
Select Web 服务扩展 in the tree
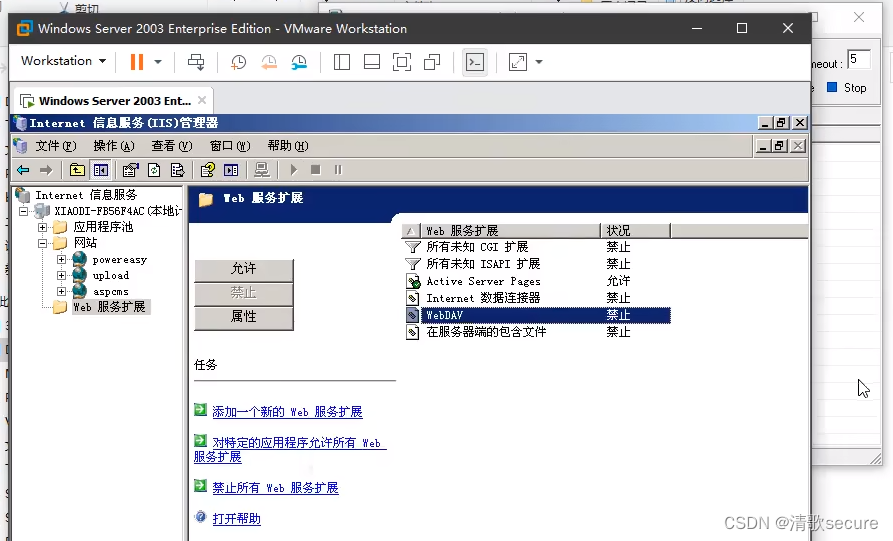(x=109, y=307)
